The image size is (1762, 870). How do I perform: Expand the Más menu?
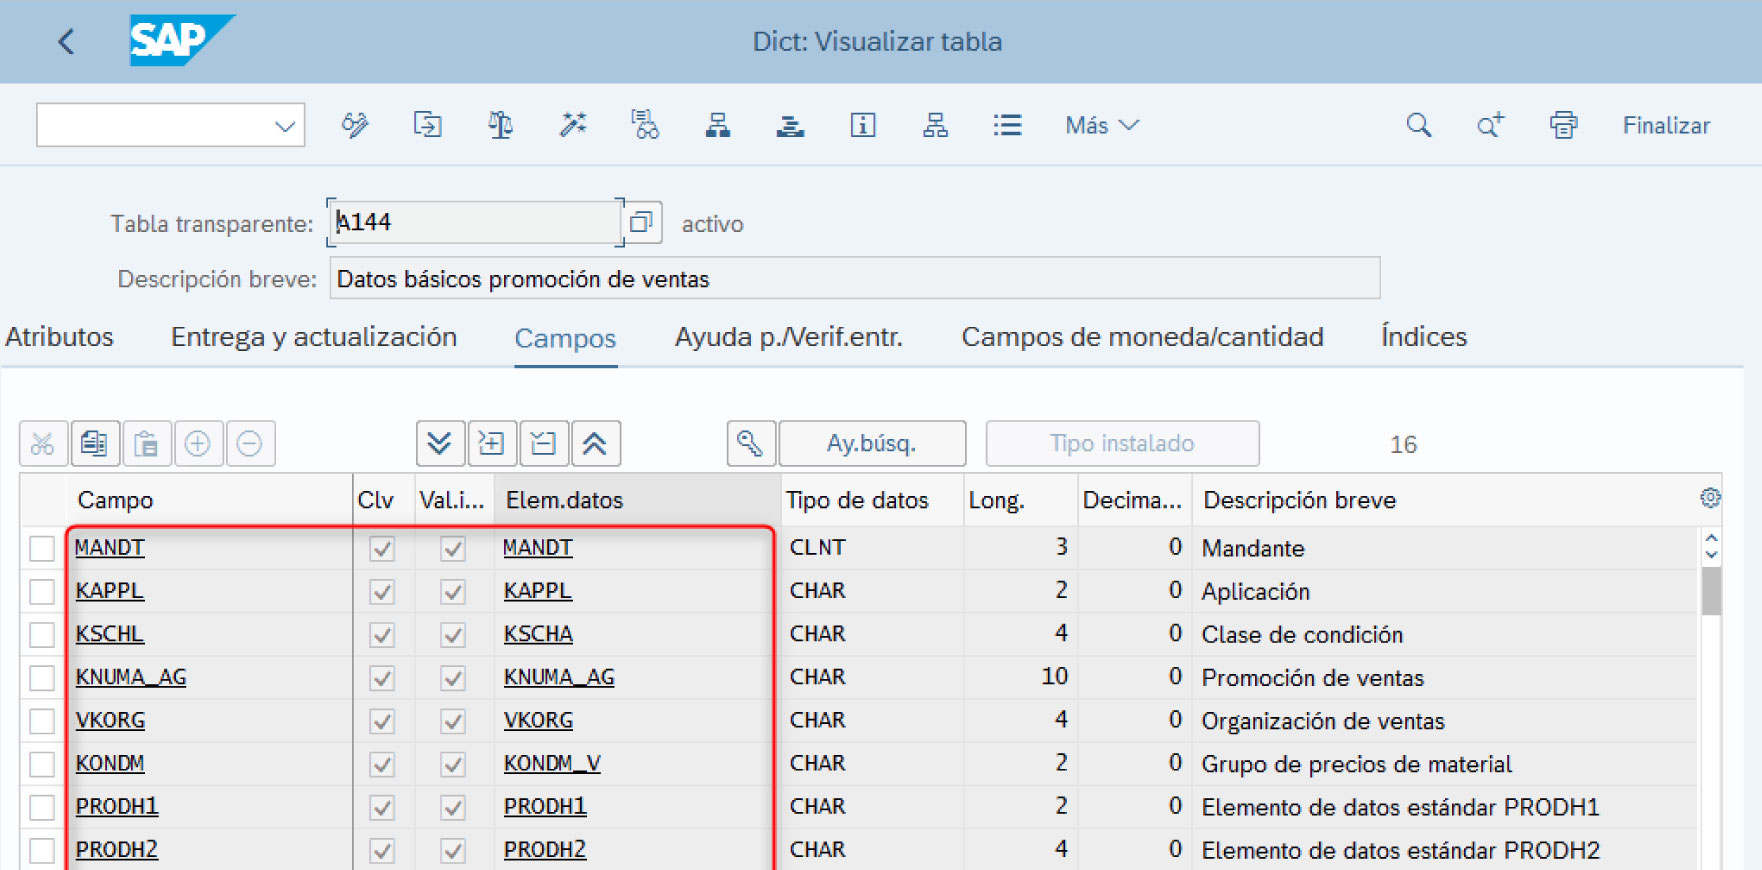point(1101,125)
